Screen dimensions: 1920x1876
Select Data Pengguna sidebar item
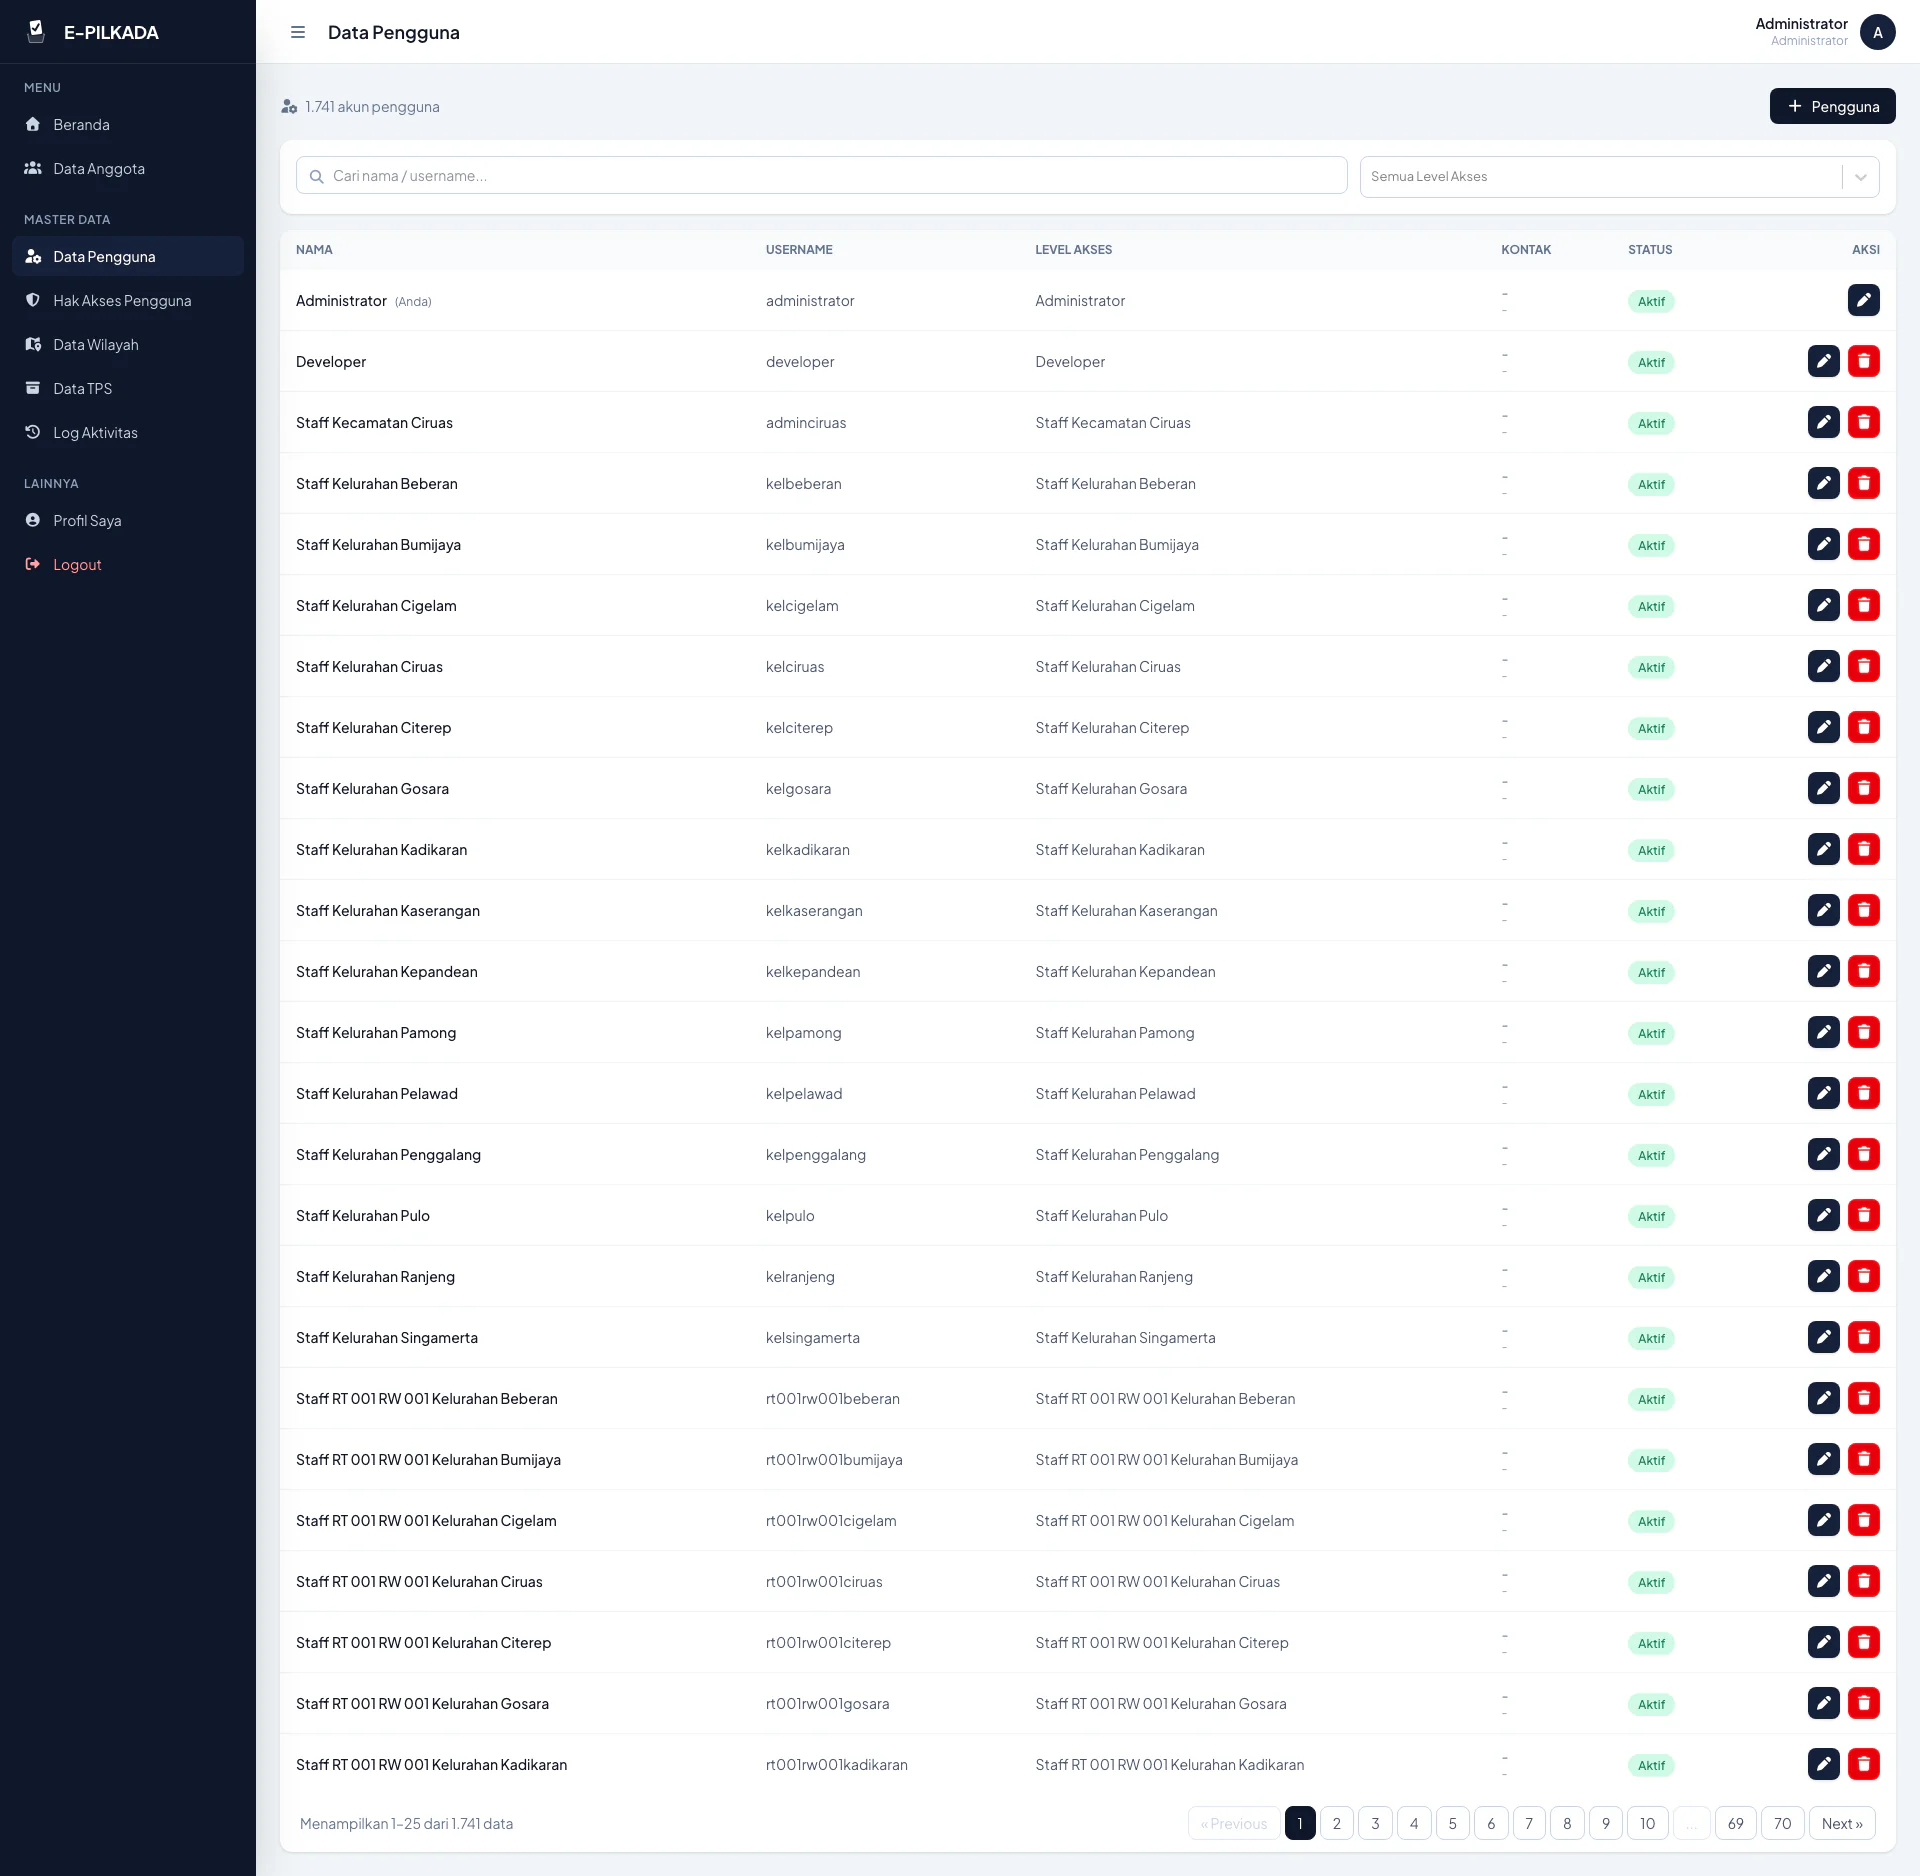click(x=128, y=256)
